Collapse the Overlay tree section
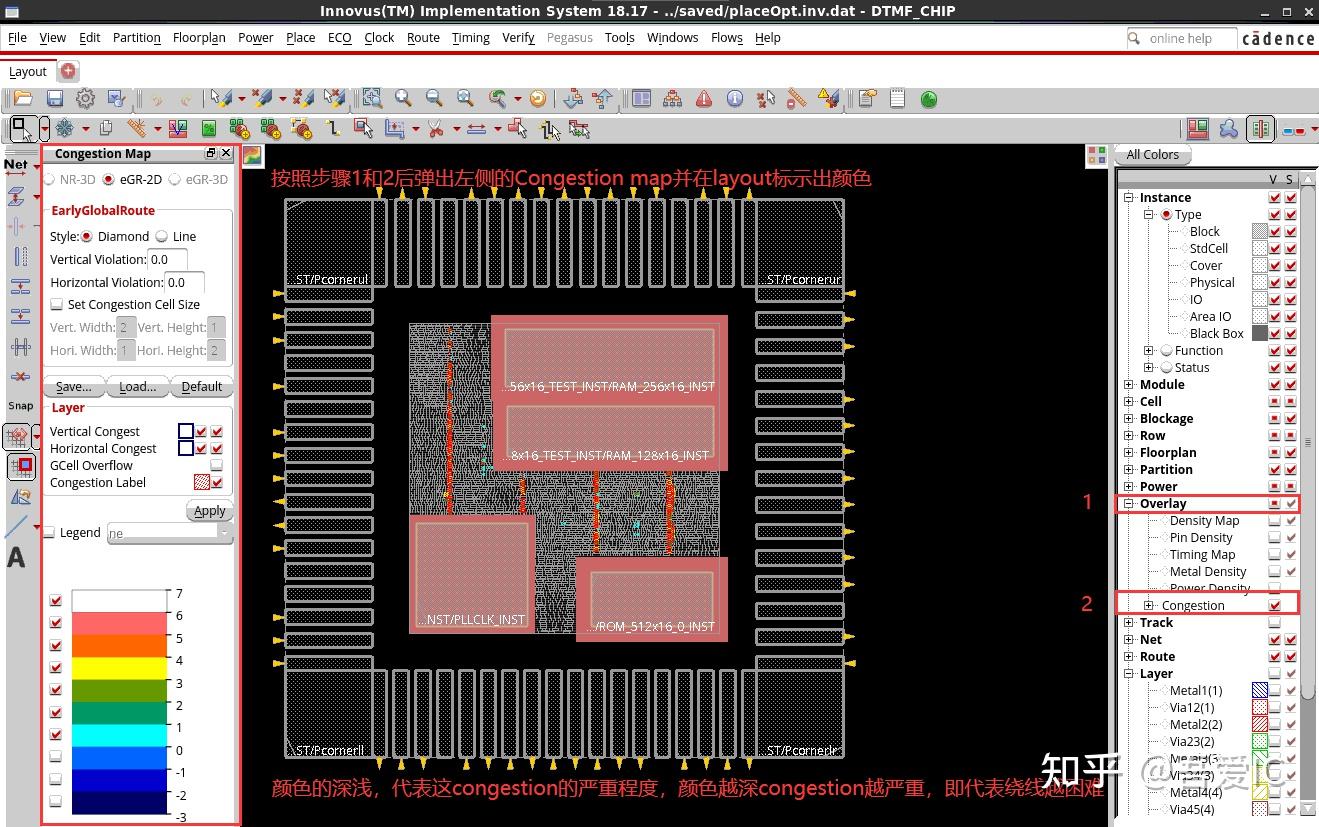The width and height of the screenshot is (1319, 827). [x=1129, y=504]
